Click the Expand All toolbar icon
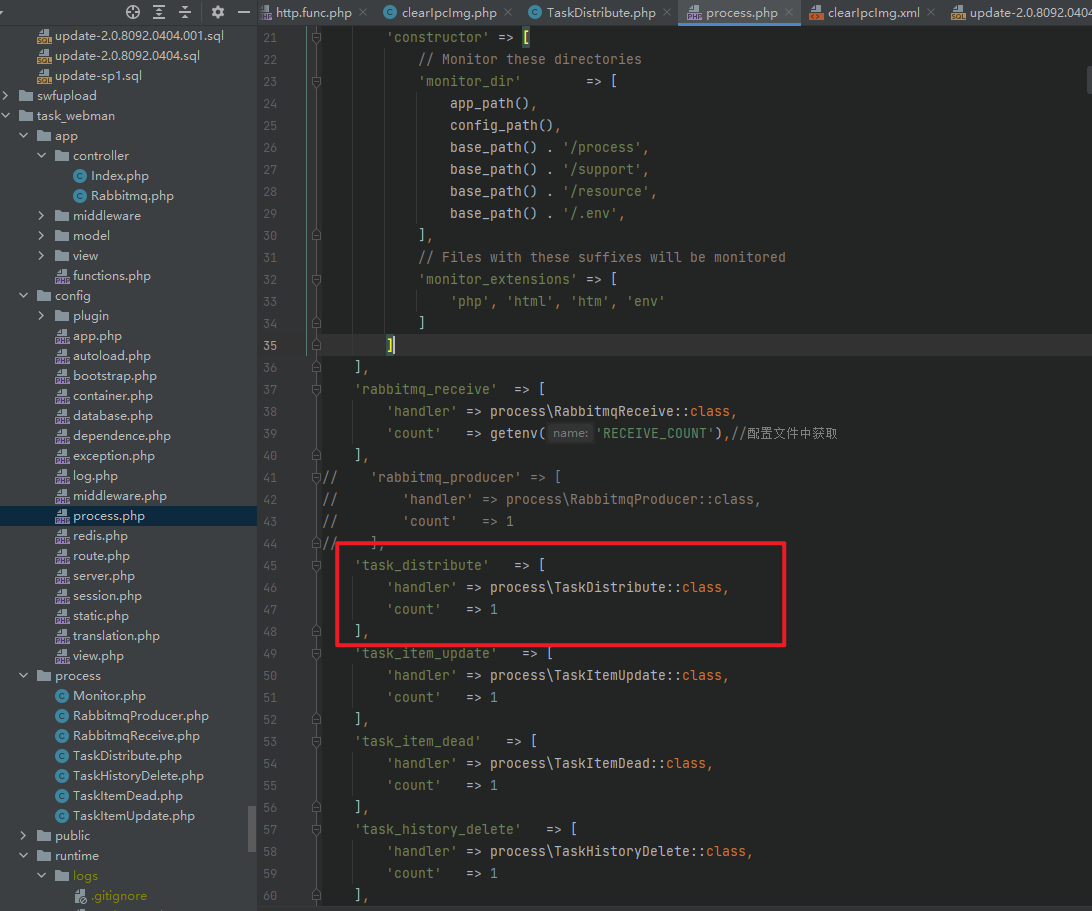1092x911 pixels. tap(159, 12)
